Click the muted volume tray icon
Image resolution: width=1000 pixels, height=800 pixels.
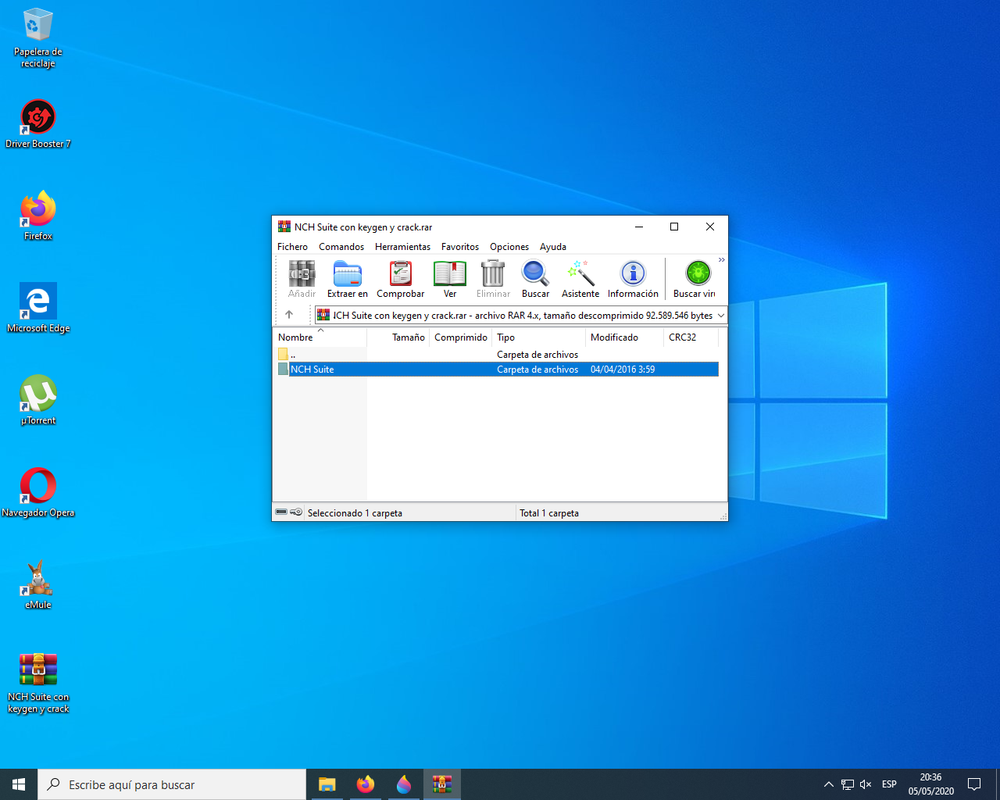click(865, 784)
